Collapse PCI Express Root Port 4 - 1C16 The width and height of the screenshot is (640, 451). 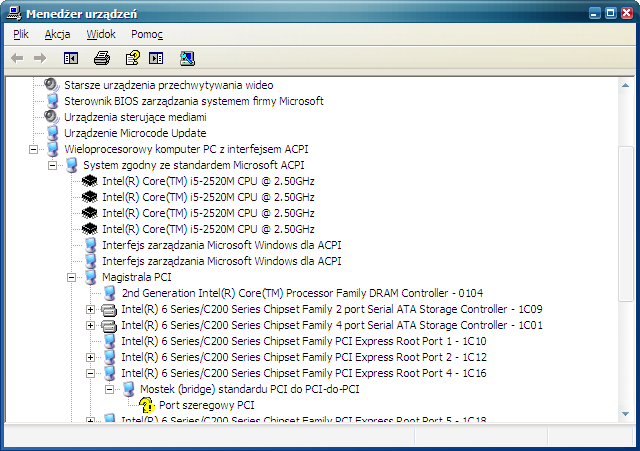(x=91, y=373)
